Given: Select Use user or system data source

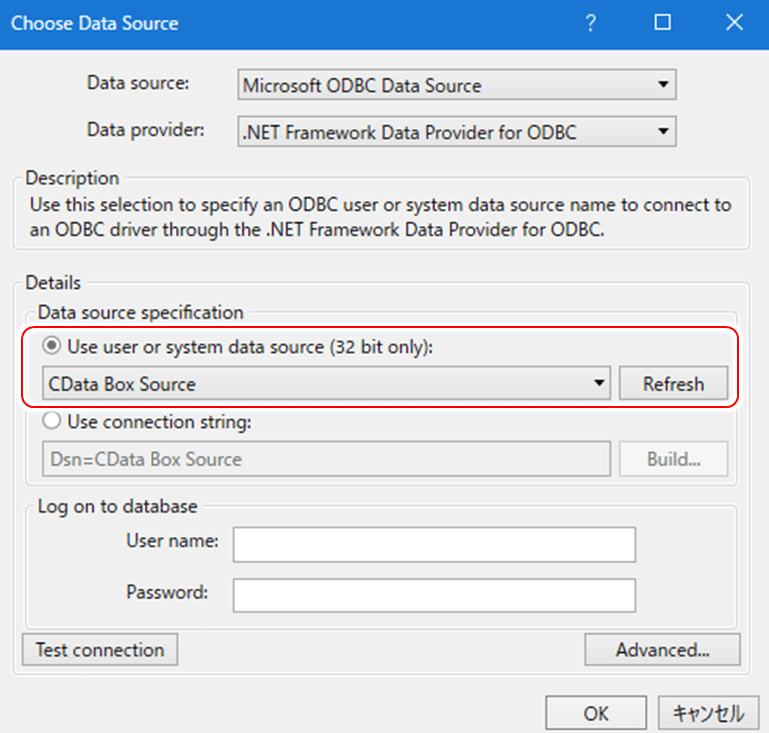Looking at the screenshot, I should [x=52, y=346].
